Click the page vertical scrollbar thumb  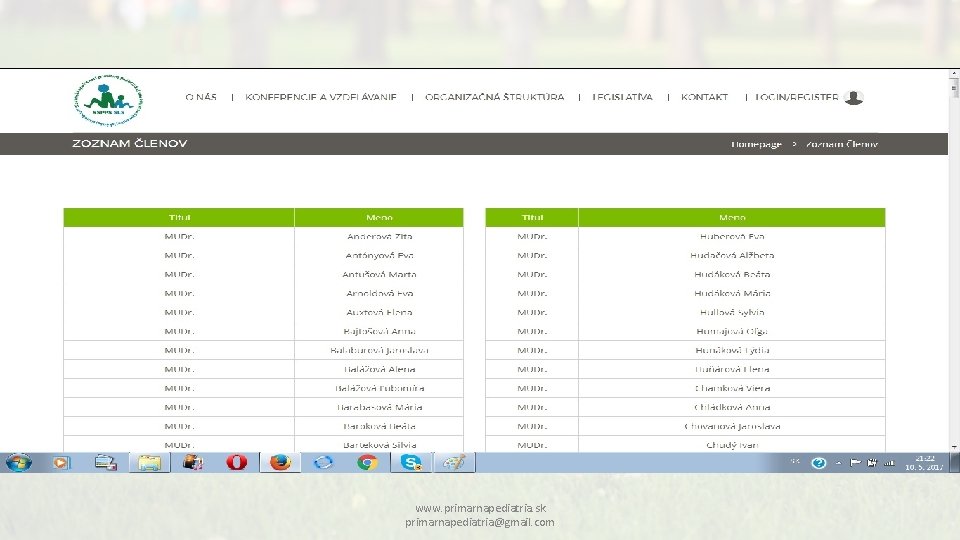[954, 89]
